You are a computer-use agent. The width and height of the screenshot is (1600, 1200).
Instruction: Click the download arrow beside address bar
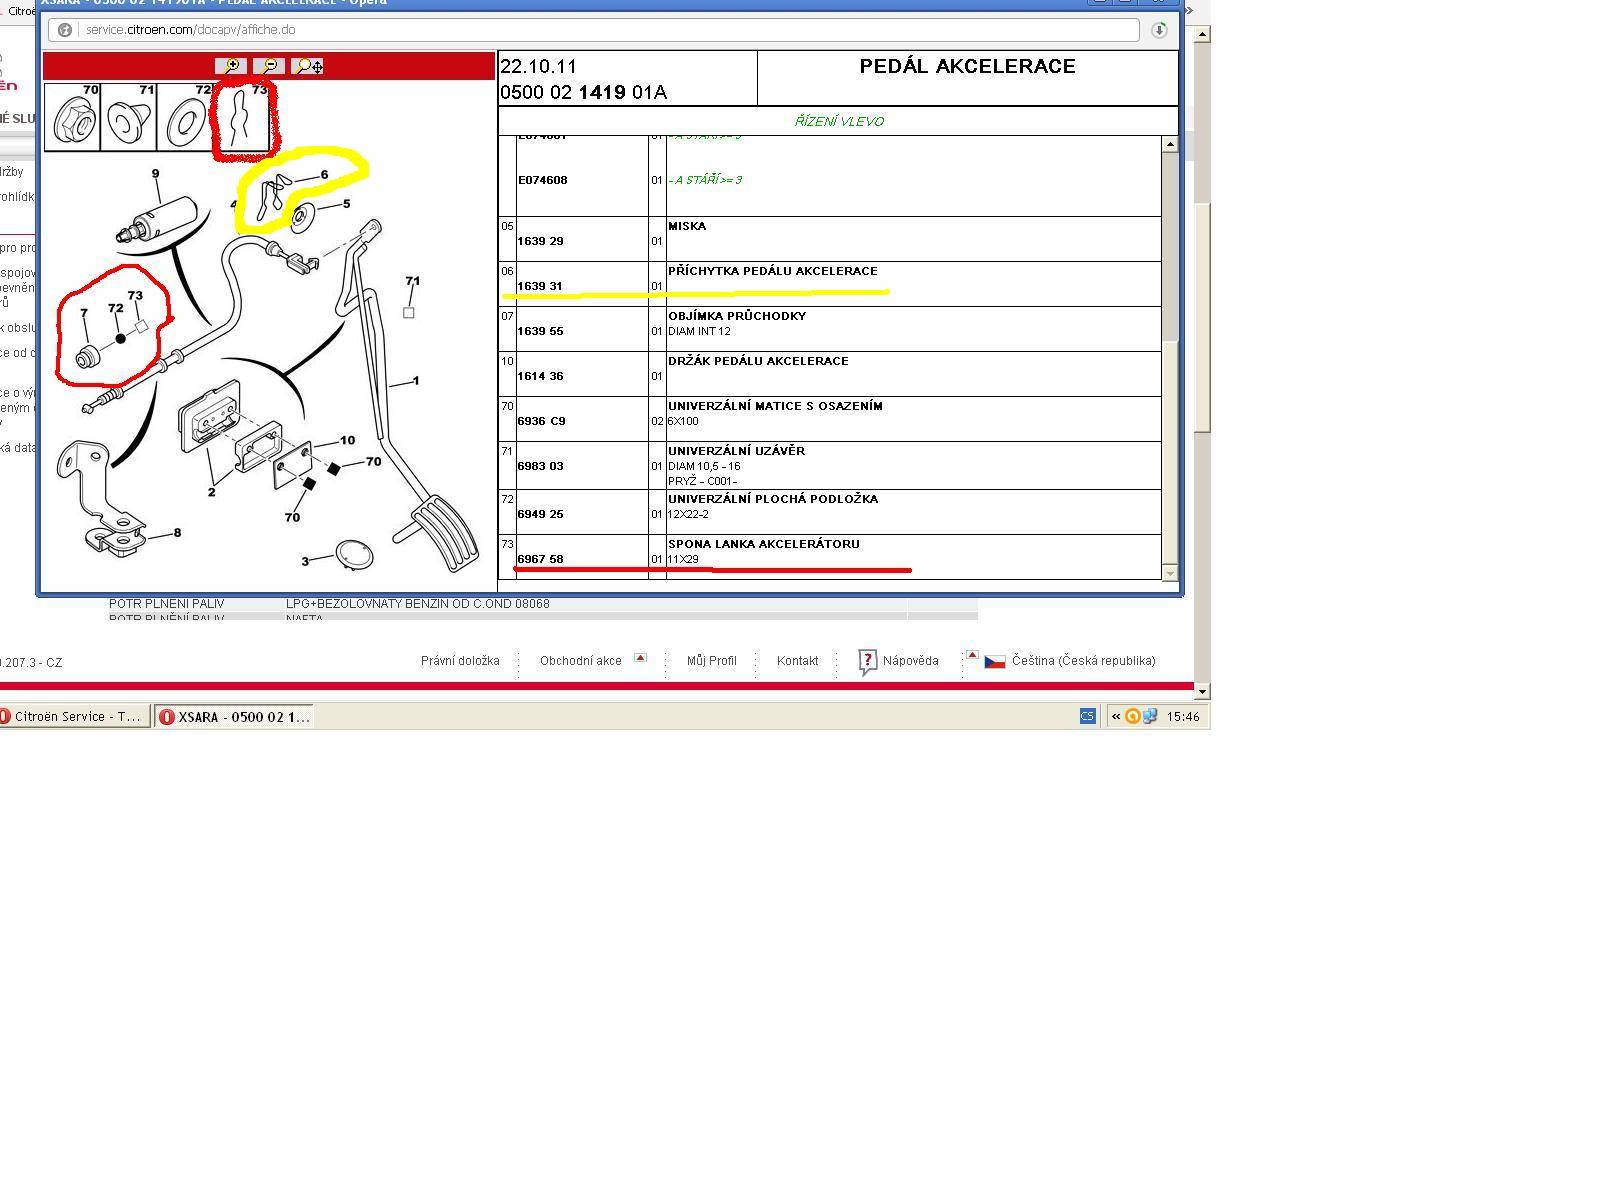1159,30
